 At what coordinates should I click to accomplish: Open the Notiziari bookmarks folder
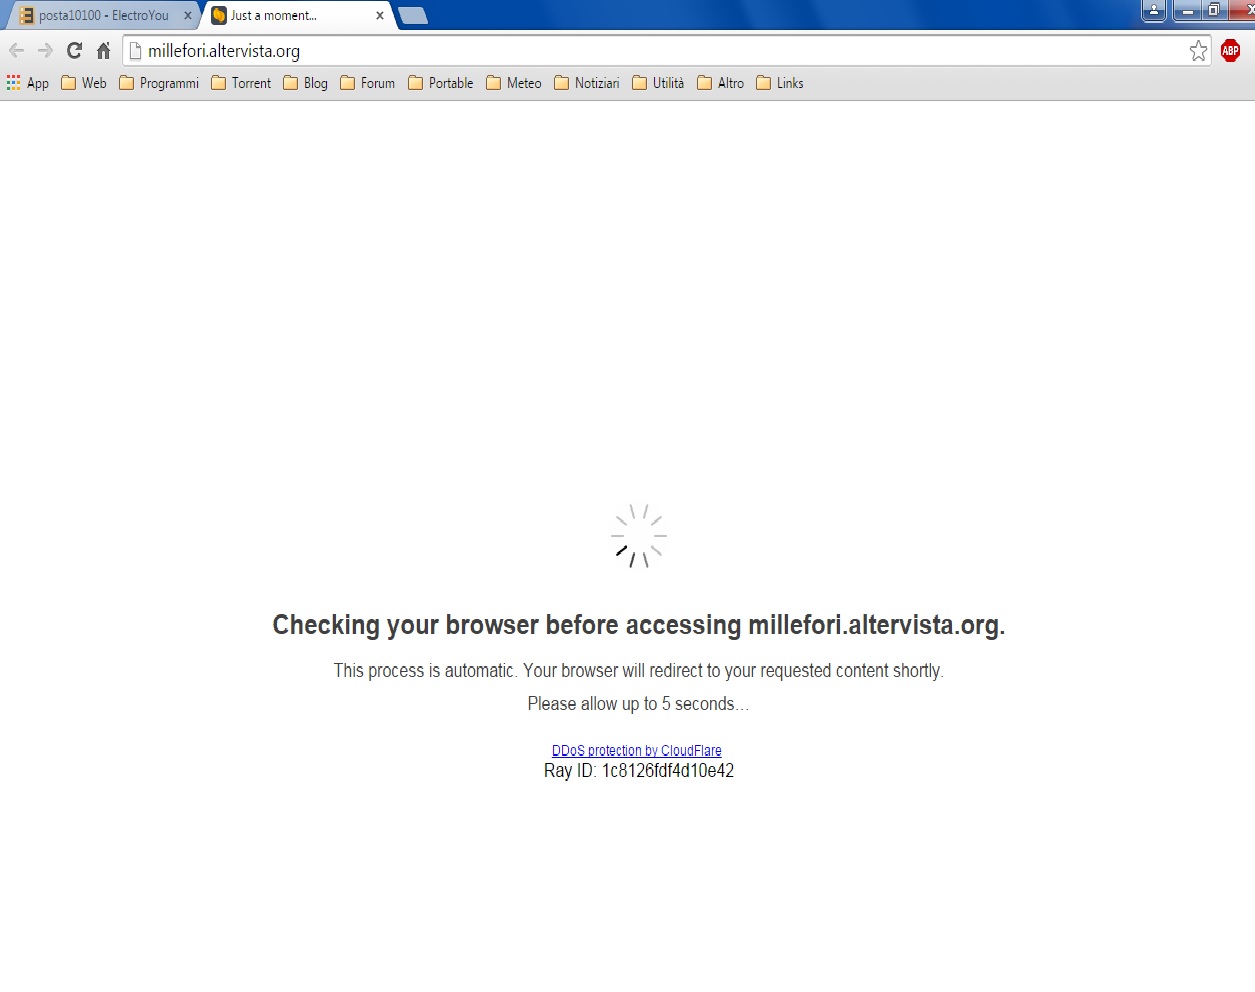click(587, 83)
